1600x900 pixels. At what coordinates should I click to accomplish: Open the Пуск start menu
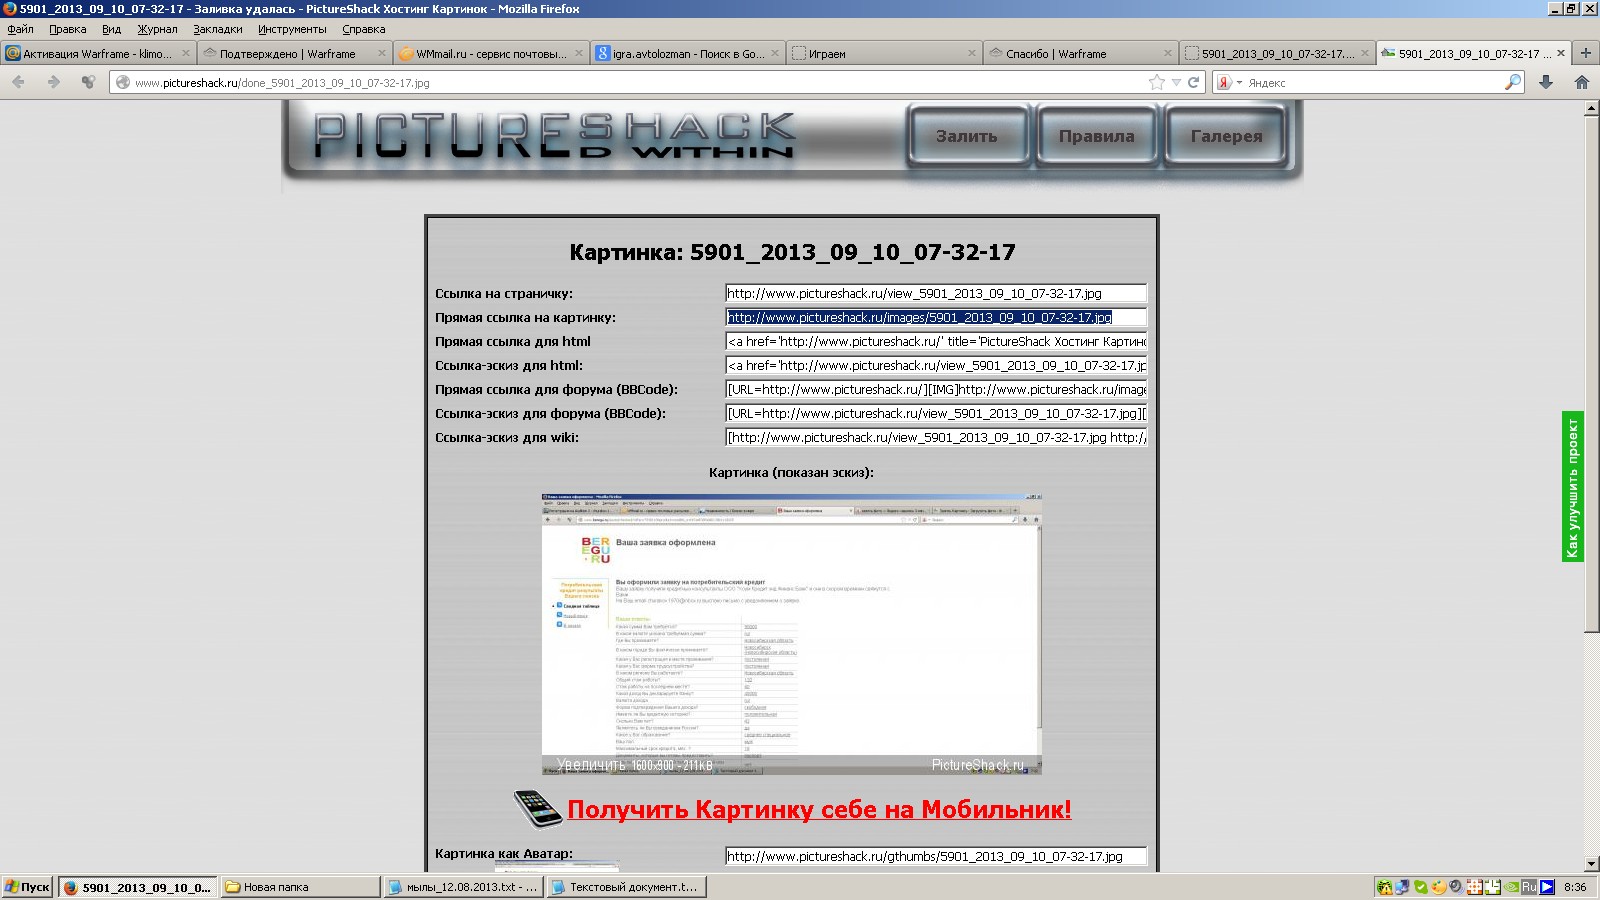tap(28, 887)
